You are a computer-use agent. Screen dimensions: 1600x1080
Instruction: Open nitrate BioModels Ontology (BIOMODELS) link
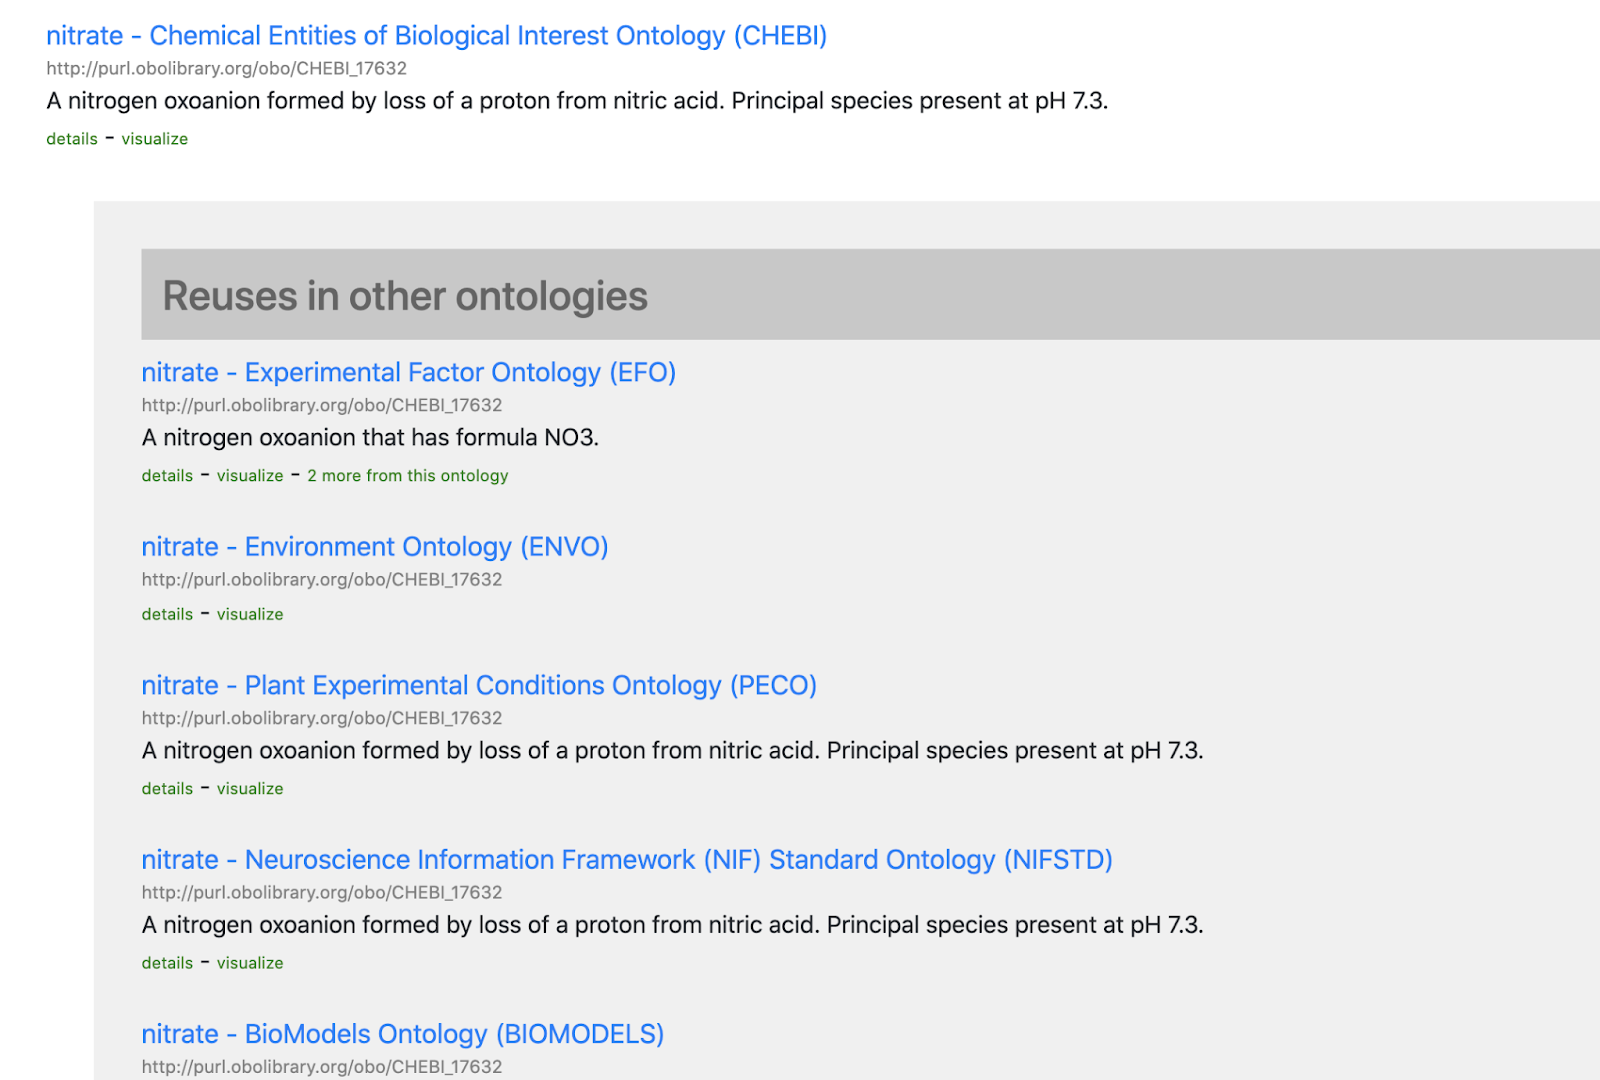point(402,1034)
